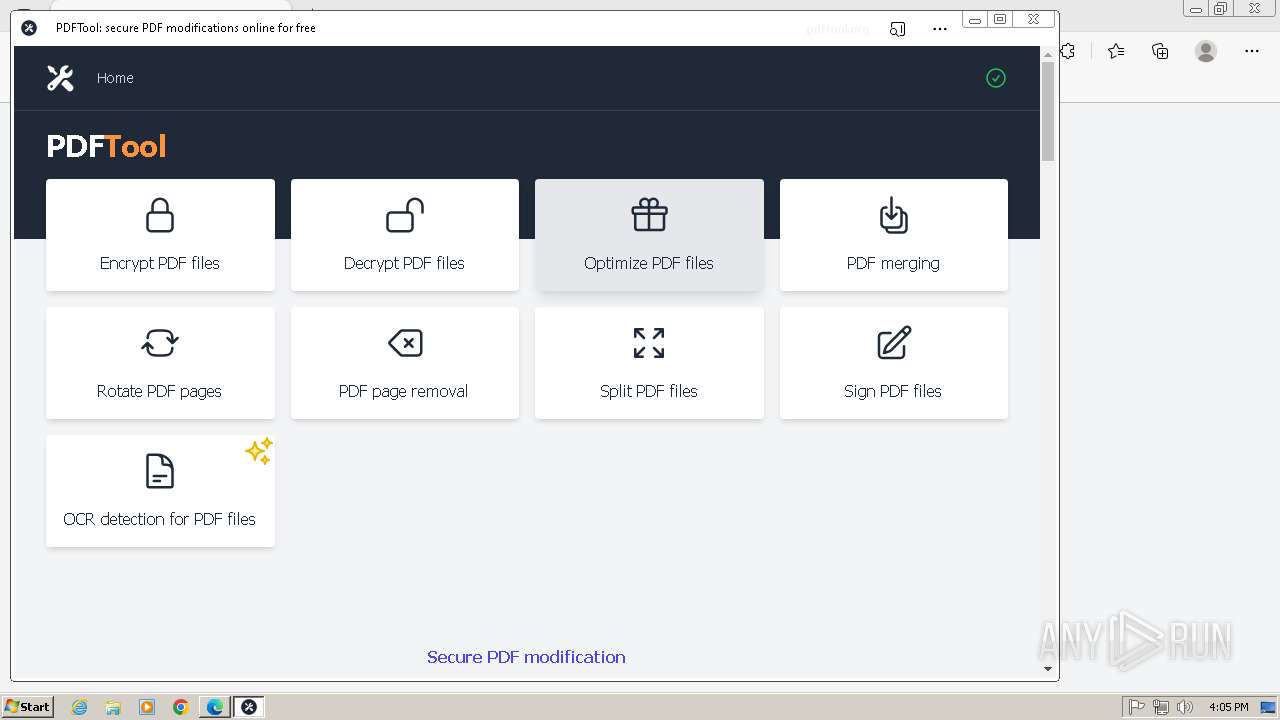The height and width of the screenshot is (720, 1280).
Task: Click the PDF merging label
Action: click(893, 263)
